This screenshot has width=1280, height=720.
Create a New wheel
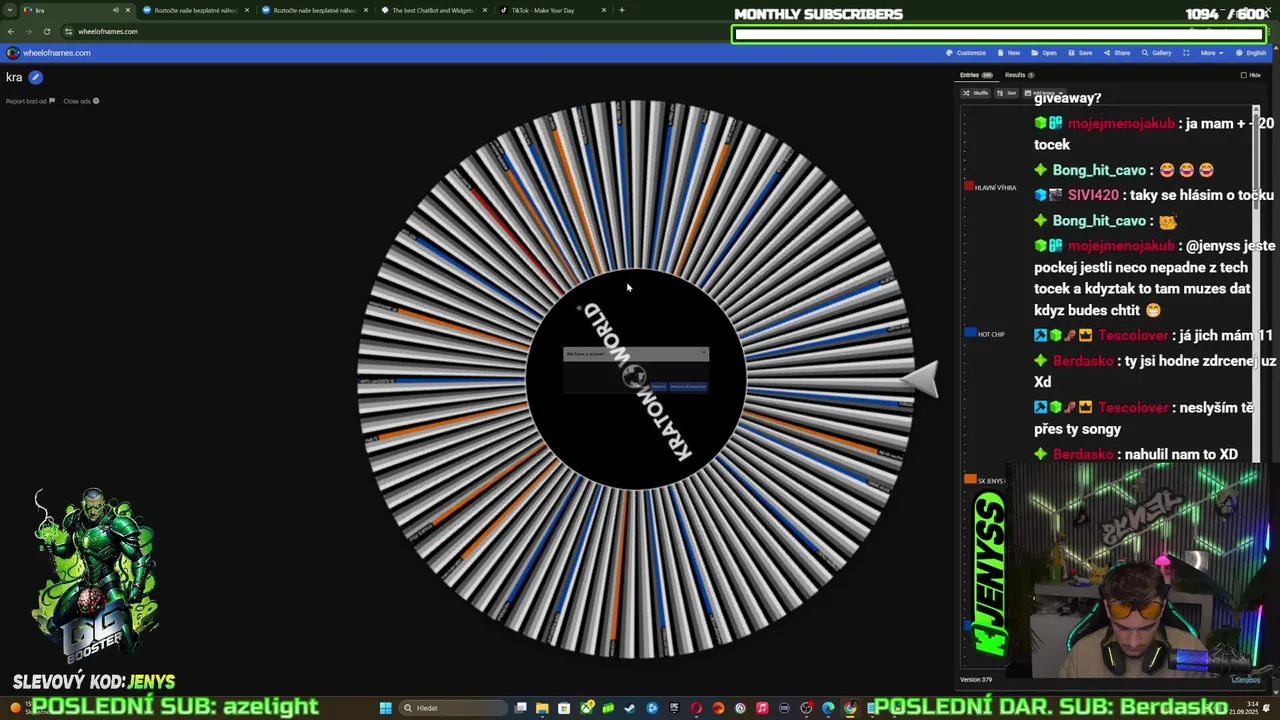coord(1009,53)
